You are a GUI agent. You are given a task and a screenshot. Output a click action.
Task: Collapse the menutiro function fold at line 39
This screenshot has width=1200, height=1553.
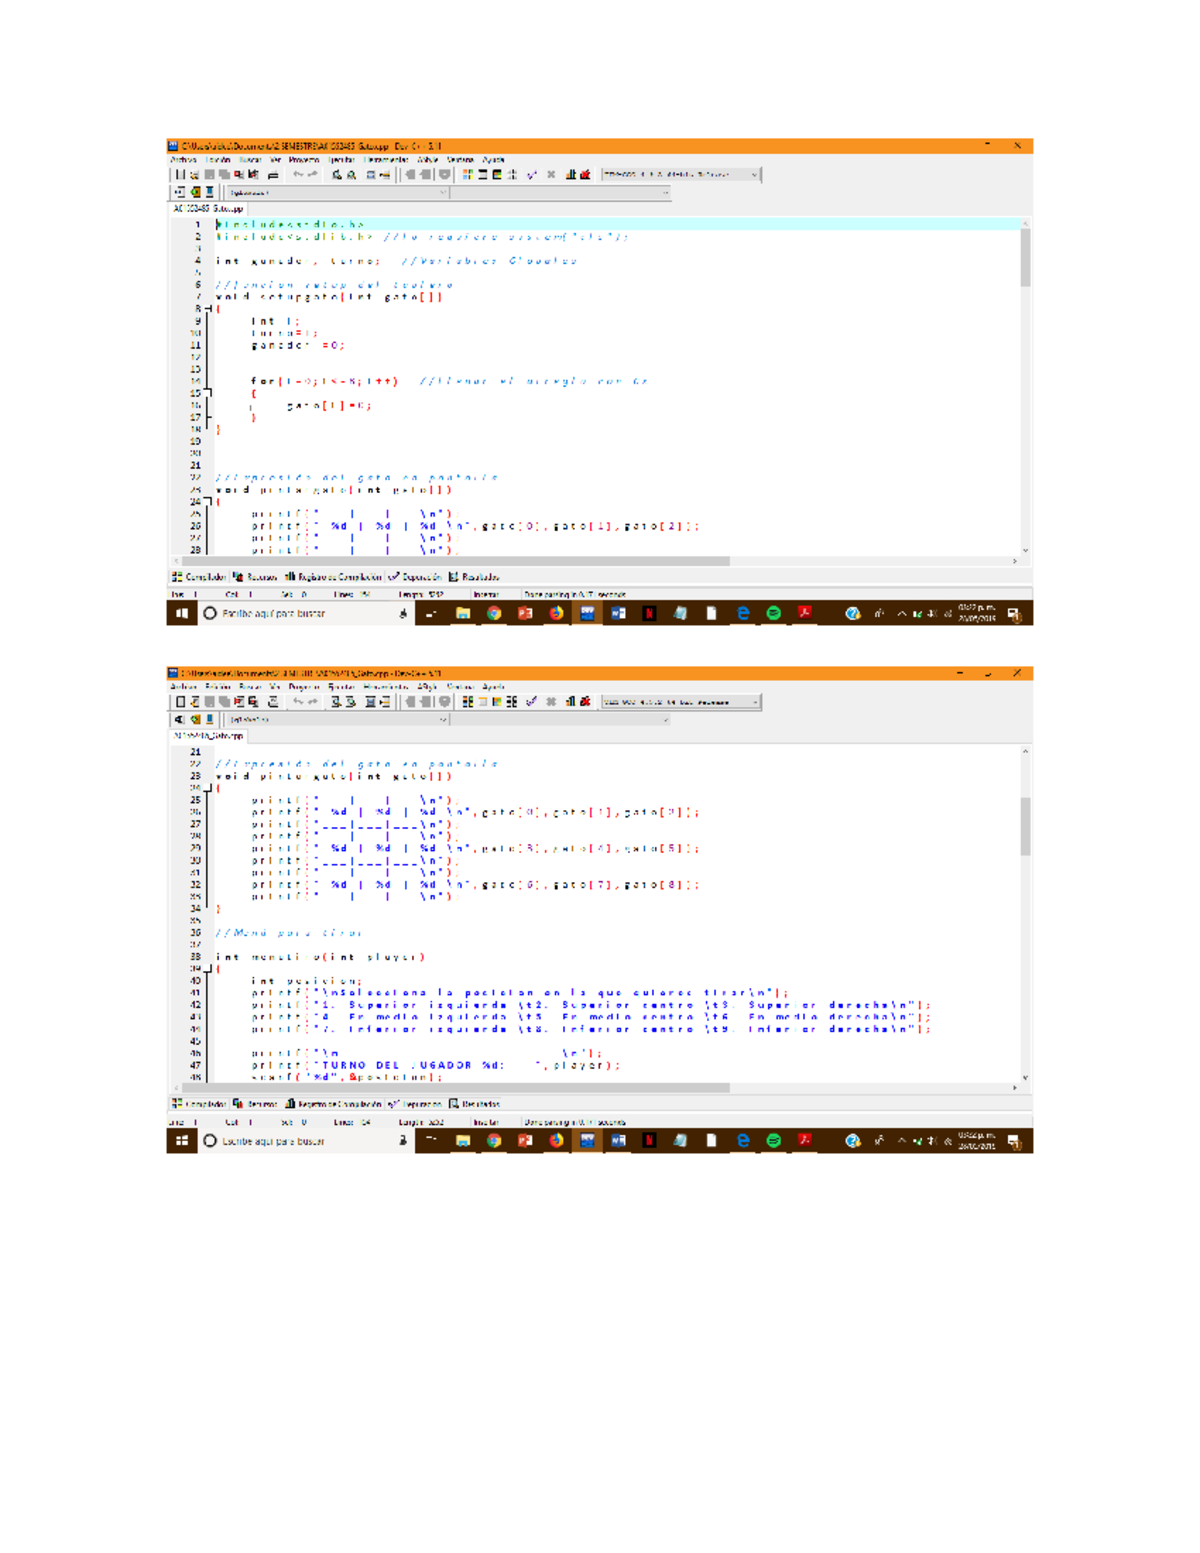[208, 969]
